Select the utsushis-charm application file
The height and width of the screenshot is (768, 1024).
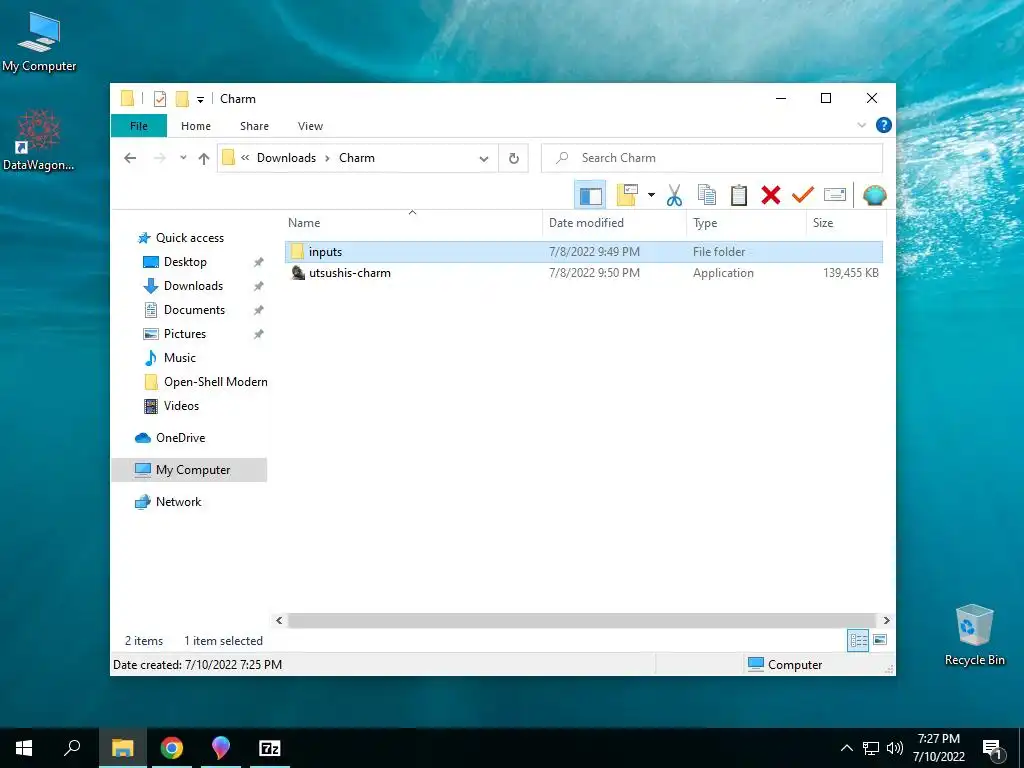584,273
